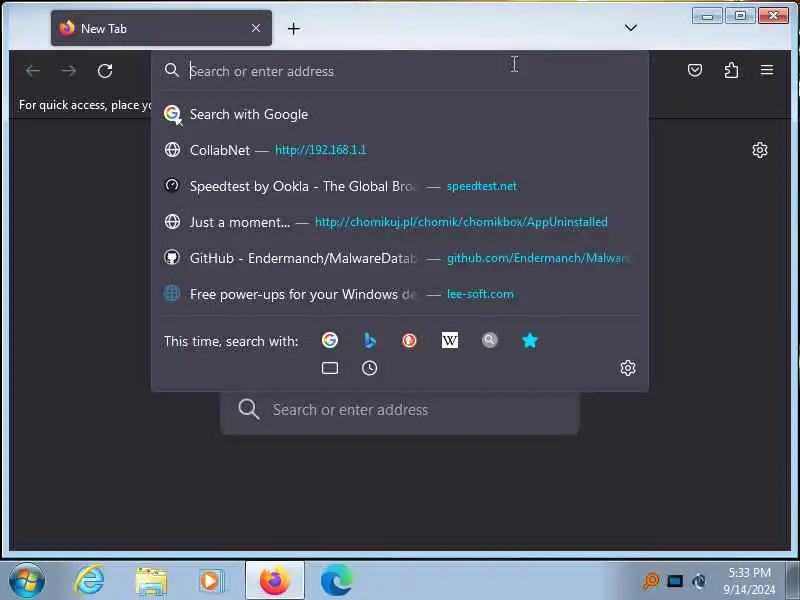The width and height of the screenshot is (800, 600).
Task: Search this time with Bing icon
Action: [x=370, y=340]
